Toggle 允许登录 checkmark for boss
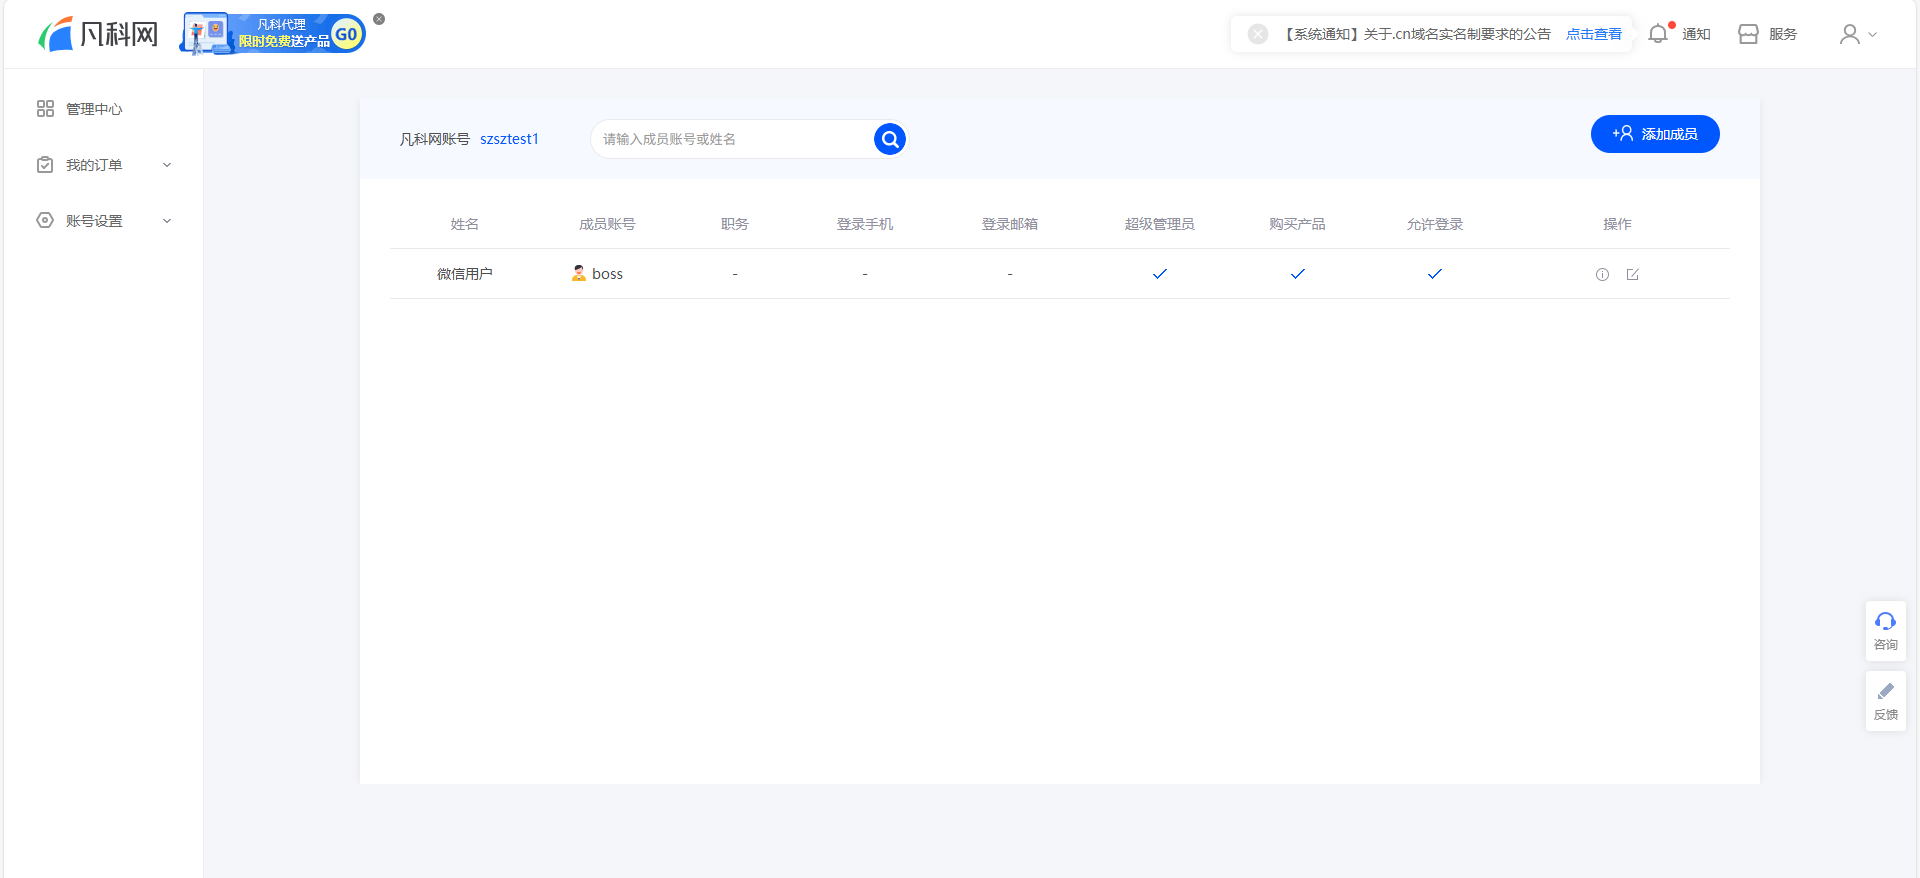 (x=1434, y=274)
